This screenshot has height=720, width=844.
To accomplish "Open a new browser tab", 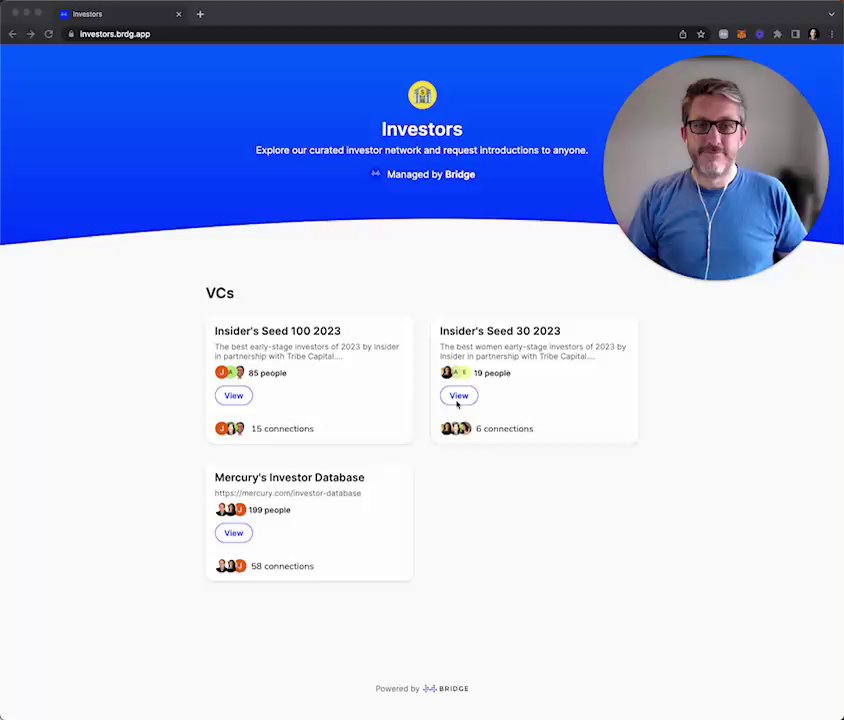I will pos(200,14).
